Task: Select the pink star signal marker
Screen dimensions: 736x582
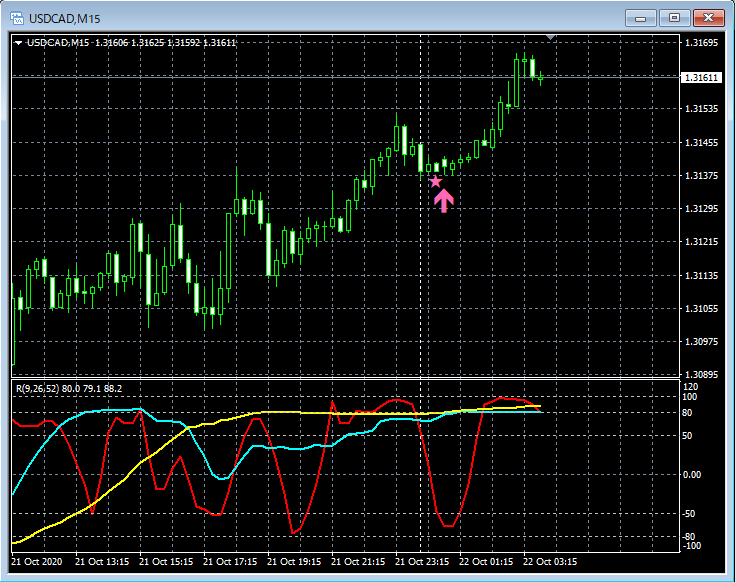Action: [x=436, y=181]
